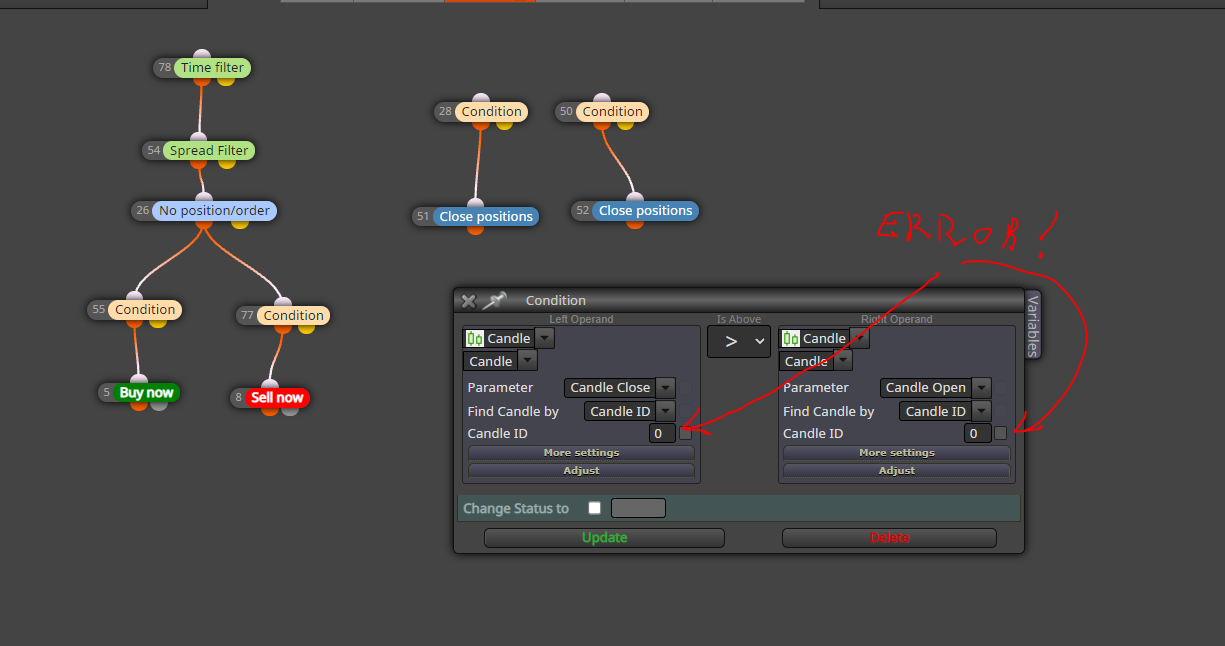Pin the Condition dialog with the pushpin icon
The image size is (1225, 646).
tap(495, 300)
